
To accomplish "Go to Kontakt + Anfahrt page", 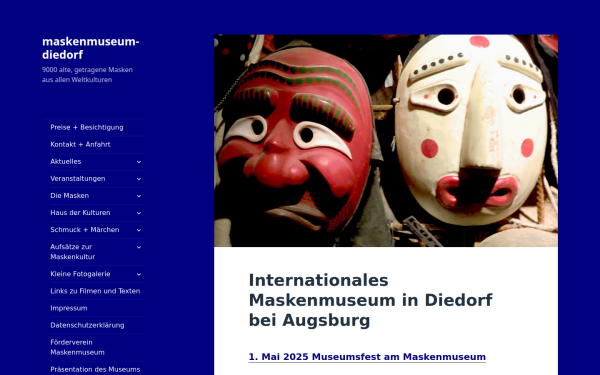I will pyautogui.click(x=80, y=145).
